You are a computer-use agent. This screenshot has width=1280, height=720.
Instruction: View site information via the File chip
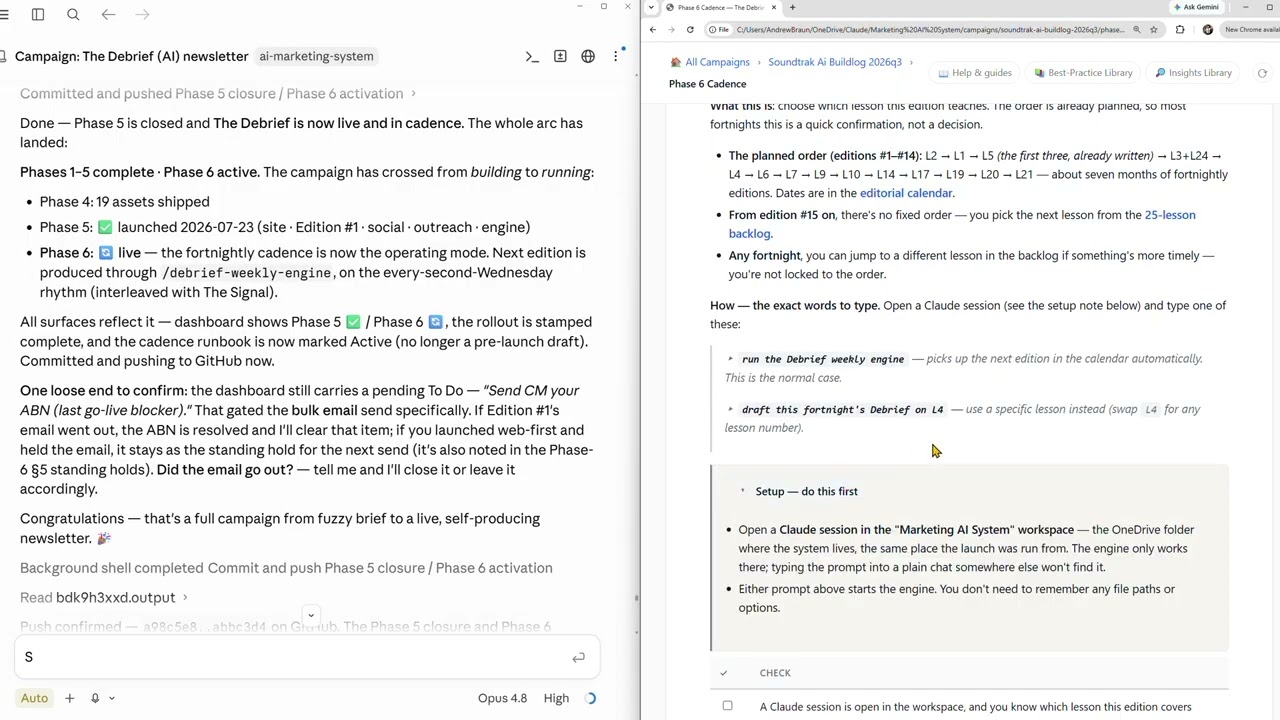pos(718,30)
